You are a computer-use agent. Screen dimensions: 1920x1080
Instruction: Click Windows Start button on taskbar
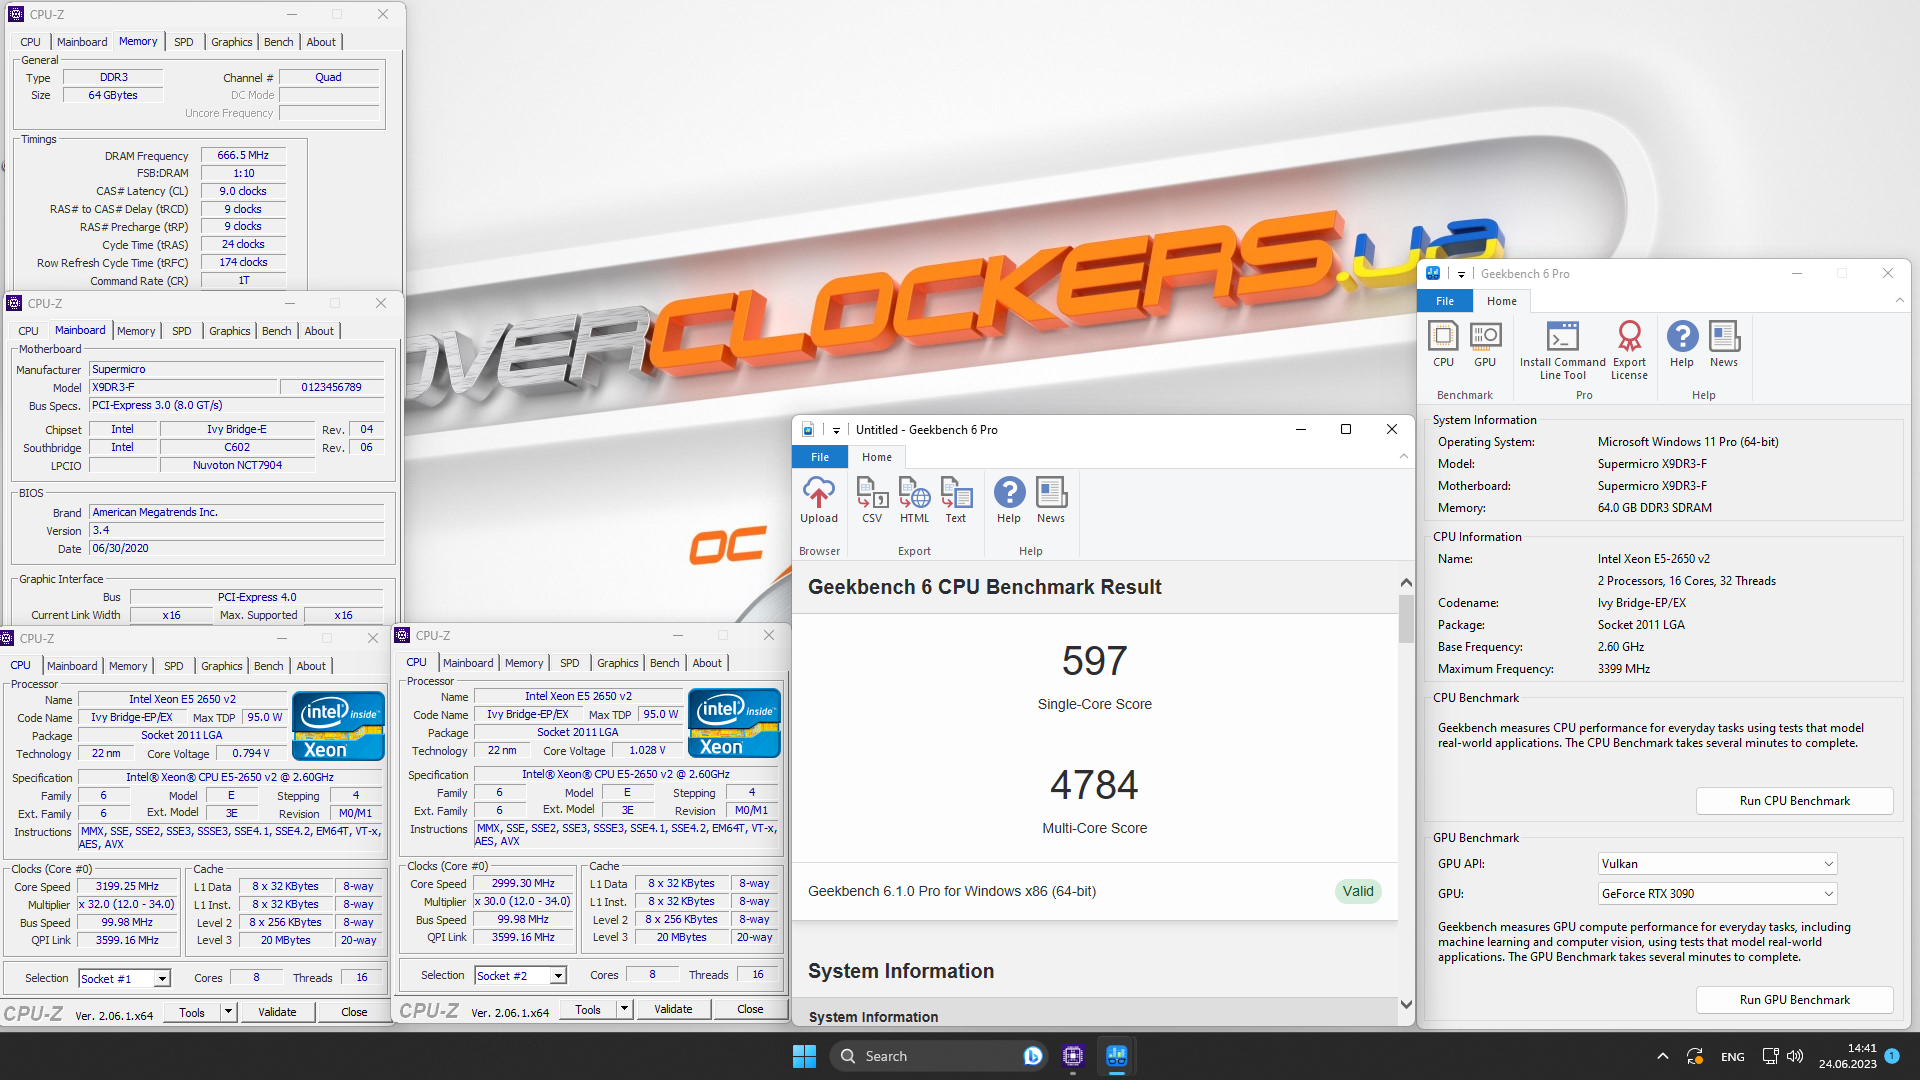(804, 1056)
